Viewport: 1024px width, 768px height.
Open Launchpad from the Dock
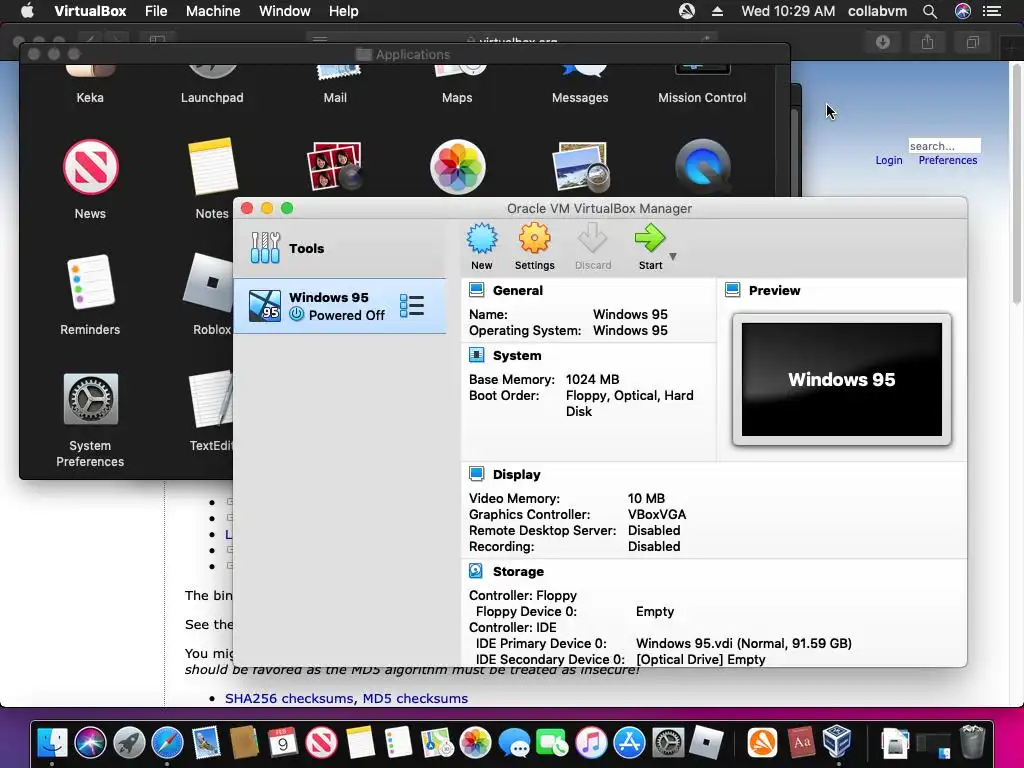(x=129, y=742)
